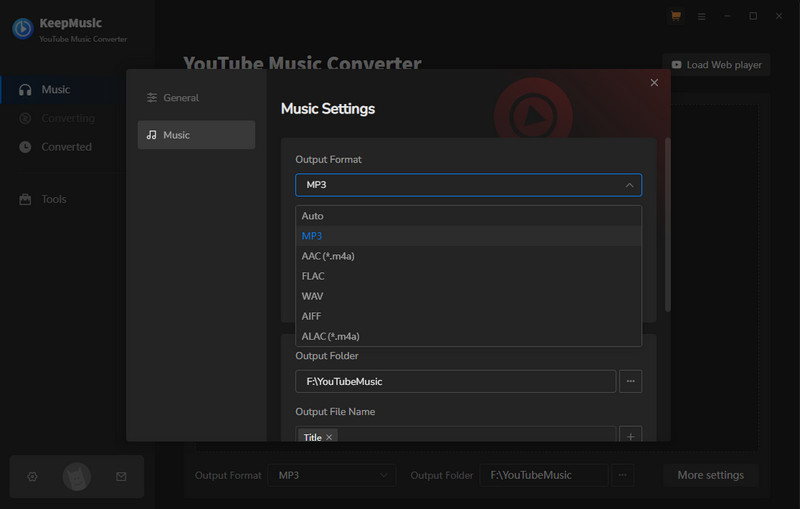Open bottom bar Output Format MP3 dropdown
800x509 pixels.
(x=332, y=475)
